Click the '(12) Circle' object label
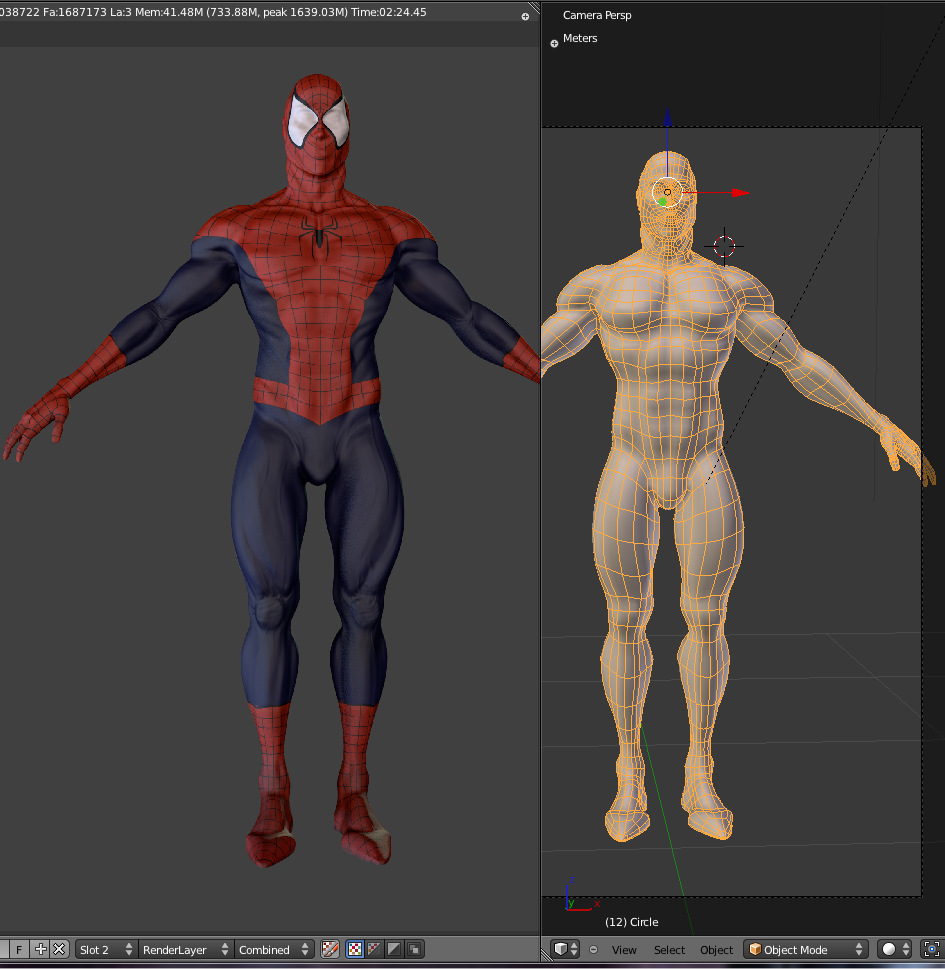Viewport: 945px width, 969px height. pos(631,921)
